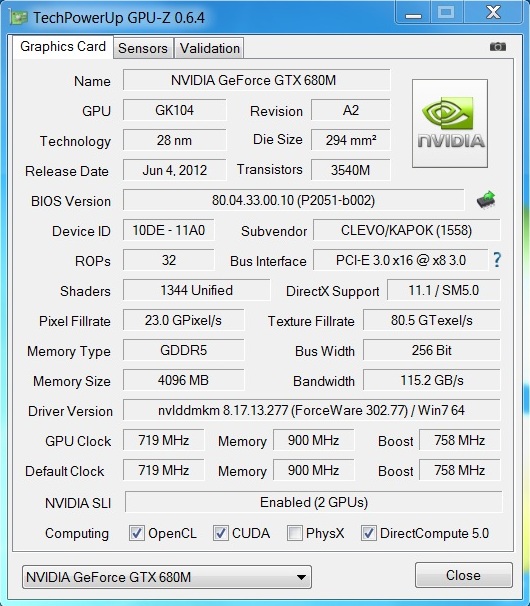Click GPU Clock row Memory 900 MHz field

pyautogui.click(x=314, y=440)
